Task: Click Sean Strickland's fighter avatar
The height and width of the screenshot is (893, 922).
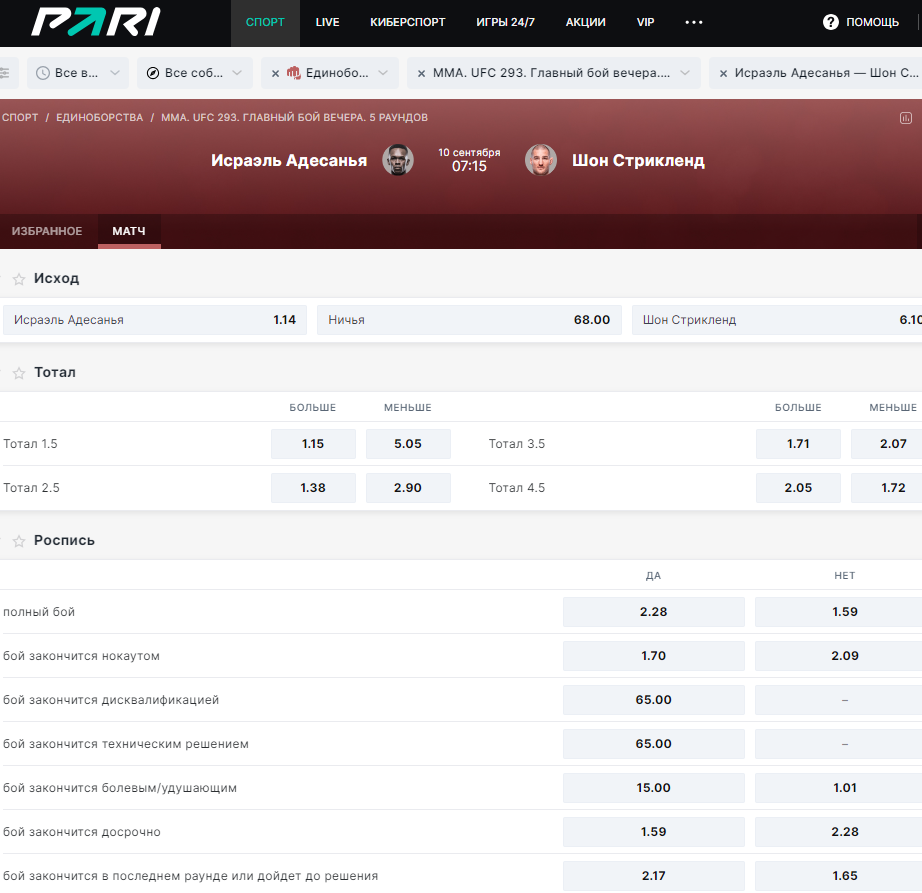Action: (541, 160)
